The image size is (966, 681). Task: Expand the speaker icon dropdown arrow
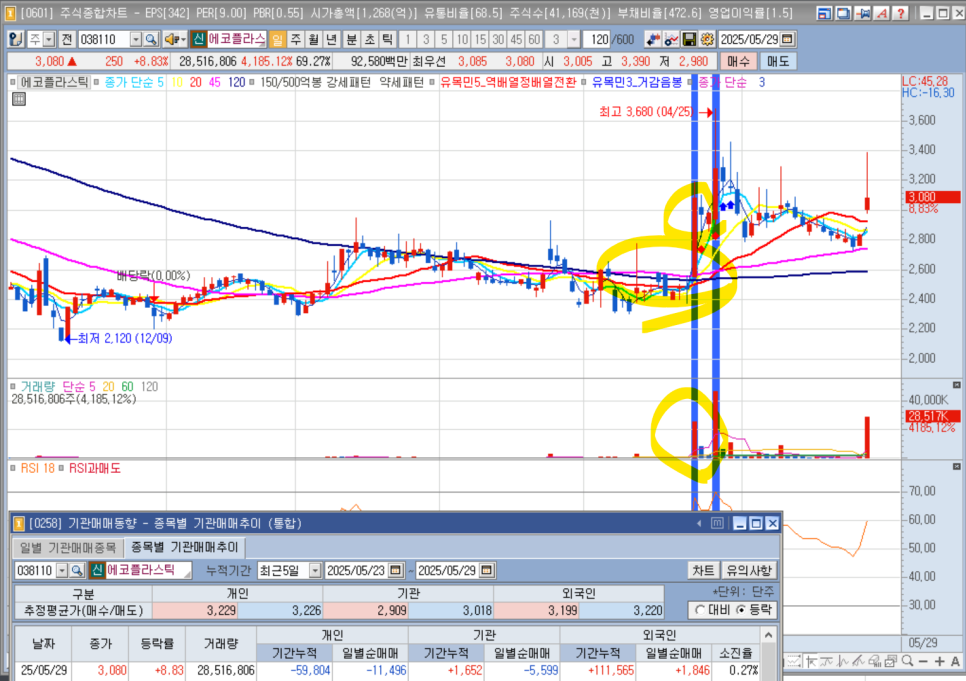183,39
